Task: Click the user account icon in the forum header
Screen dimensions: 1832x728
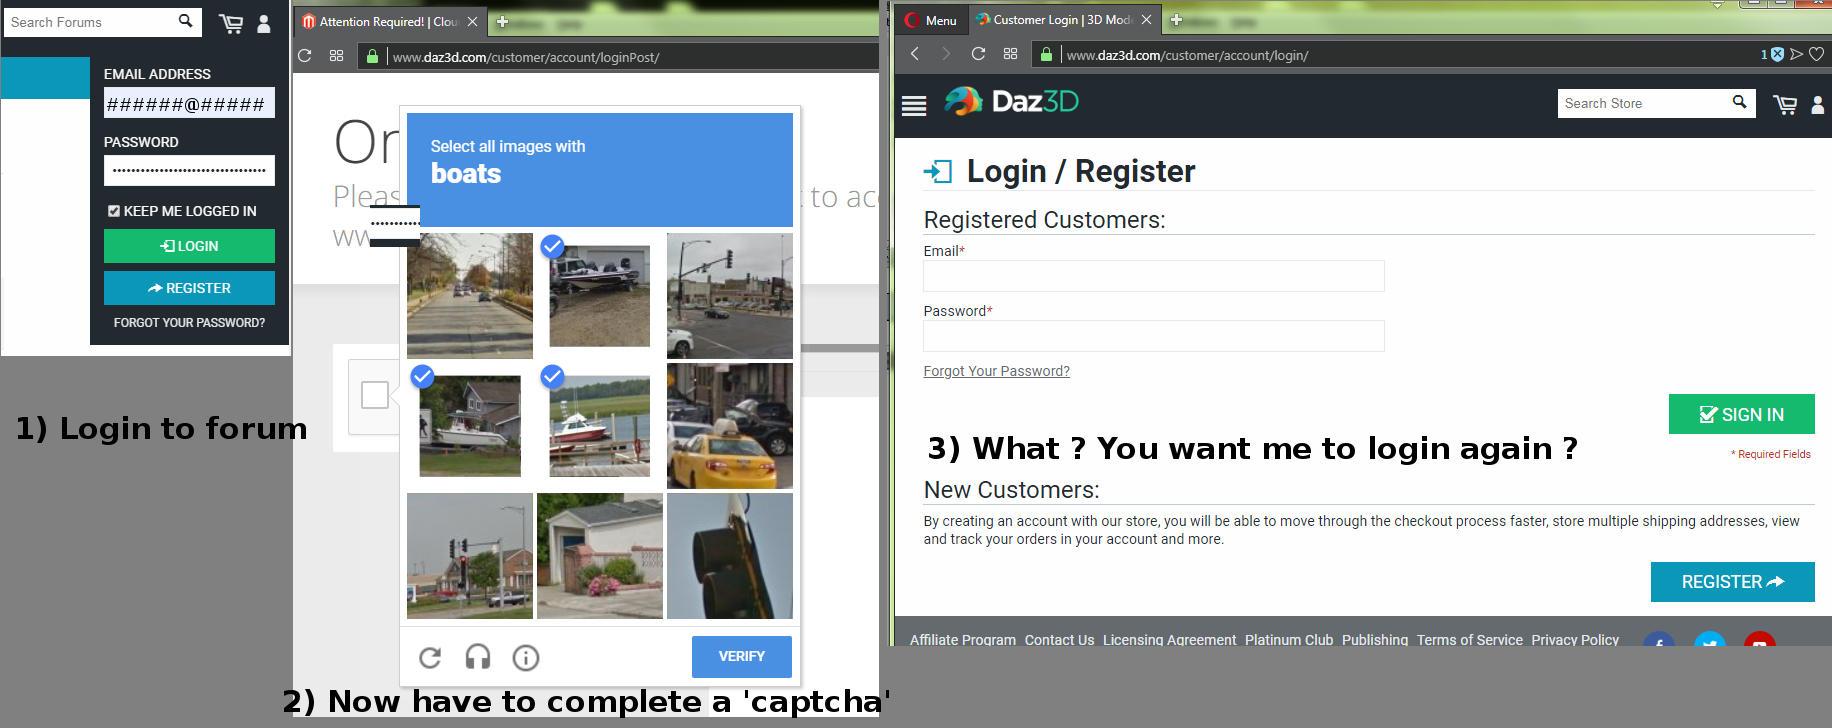Action: point(264,24)
